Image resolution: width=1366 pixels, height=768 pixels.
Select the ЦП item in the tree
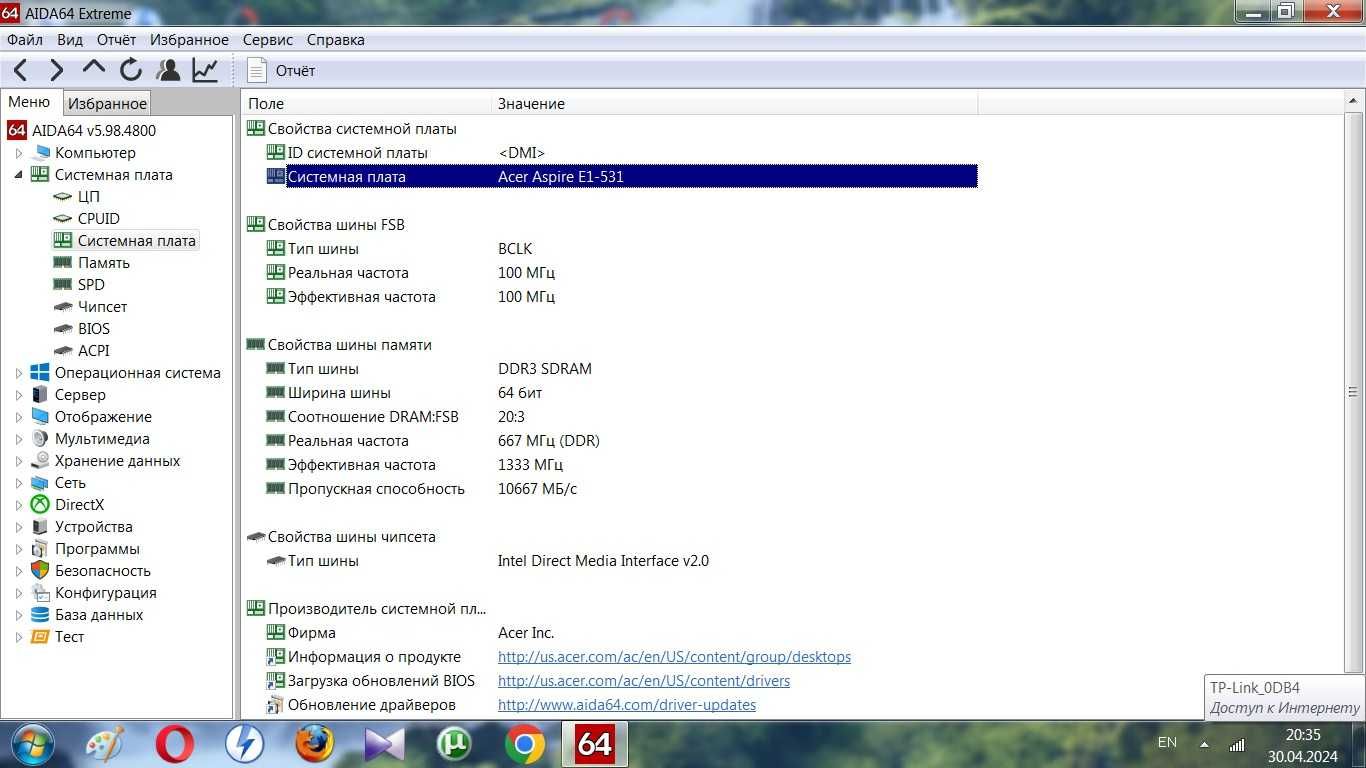88,197
